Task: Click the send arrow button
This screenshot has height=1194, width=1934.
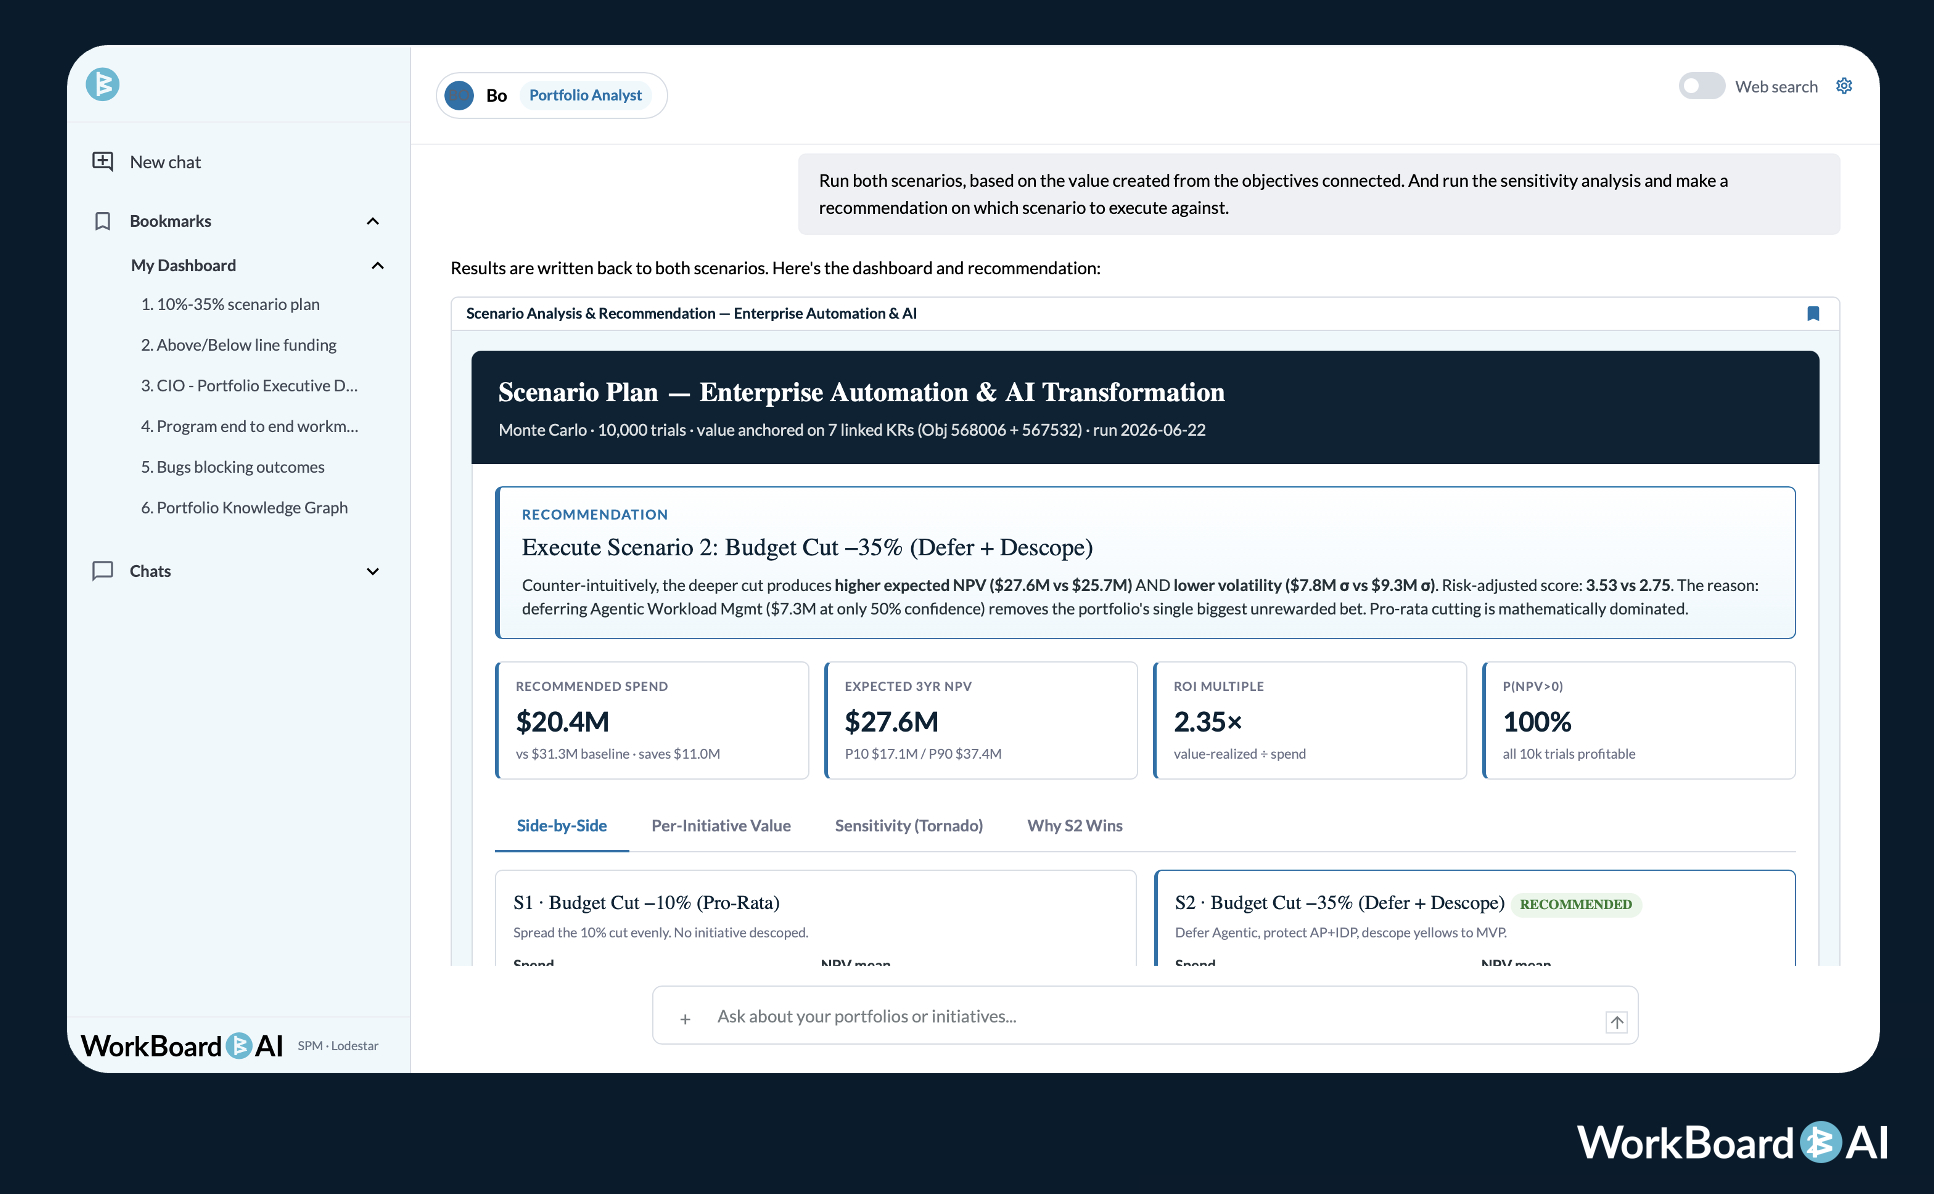Action: click(1617, 1022)
